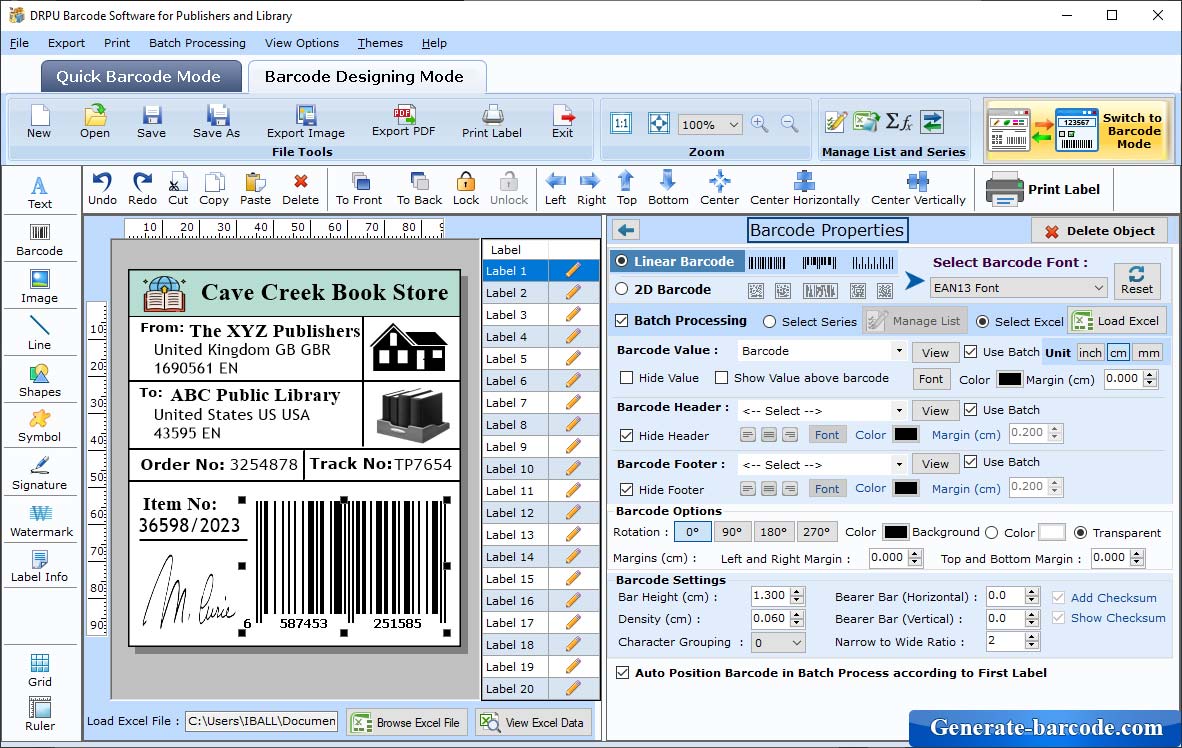Go back using Barcode Properties arrow
The height and width of the screenshot is (748, 1182).
[626, 230]
